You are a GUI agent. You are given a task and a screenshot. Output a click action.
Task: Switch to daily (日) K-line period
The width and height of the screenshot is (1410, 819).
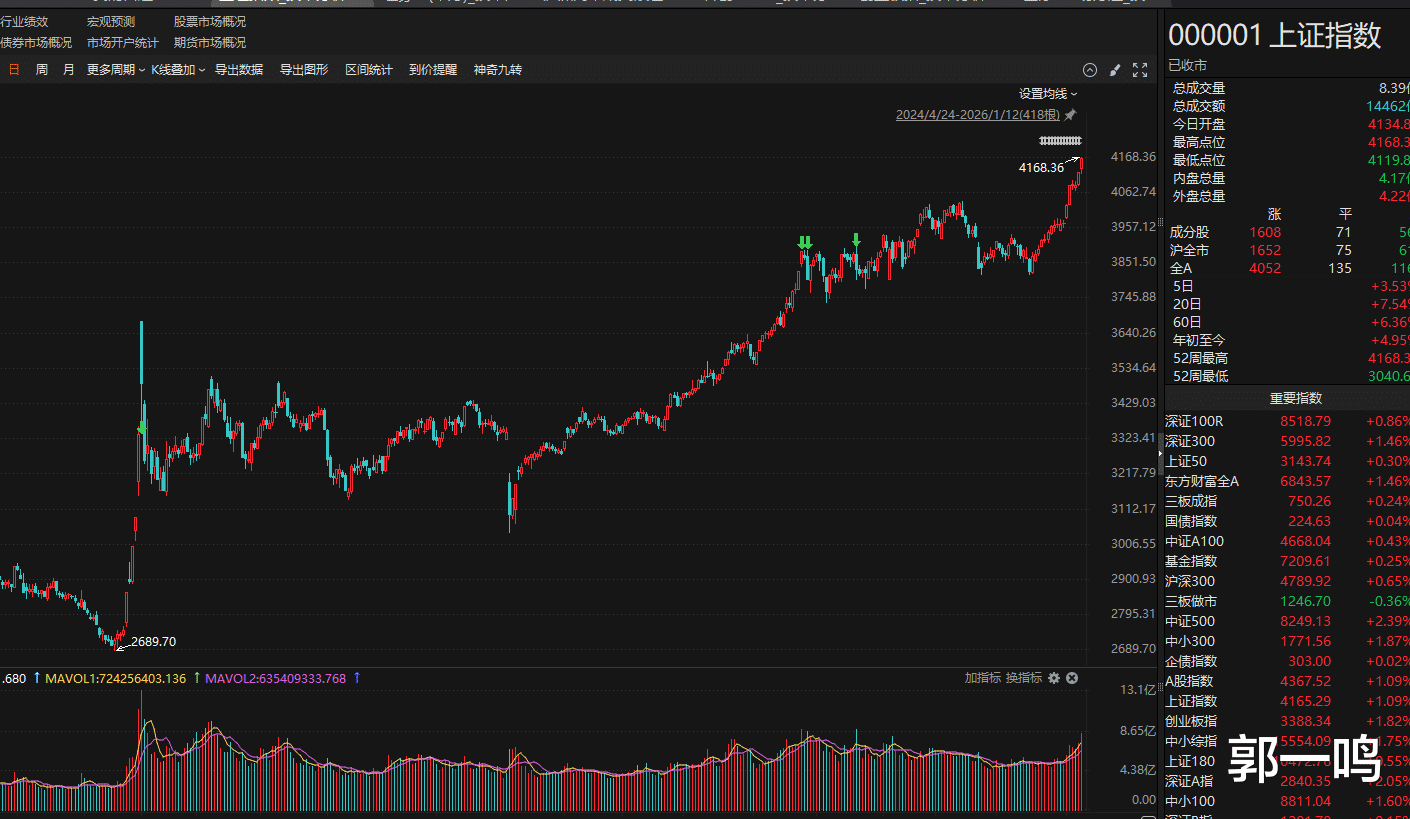[x=14, y=70]
